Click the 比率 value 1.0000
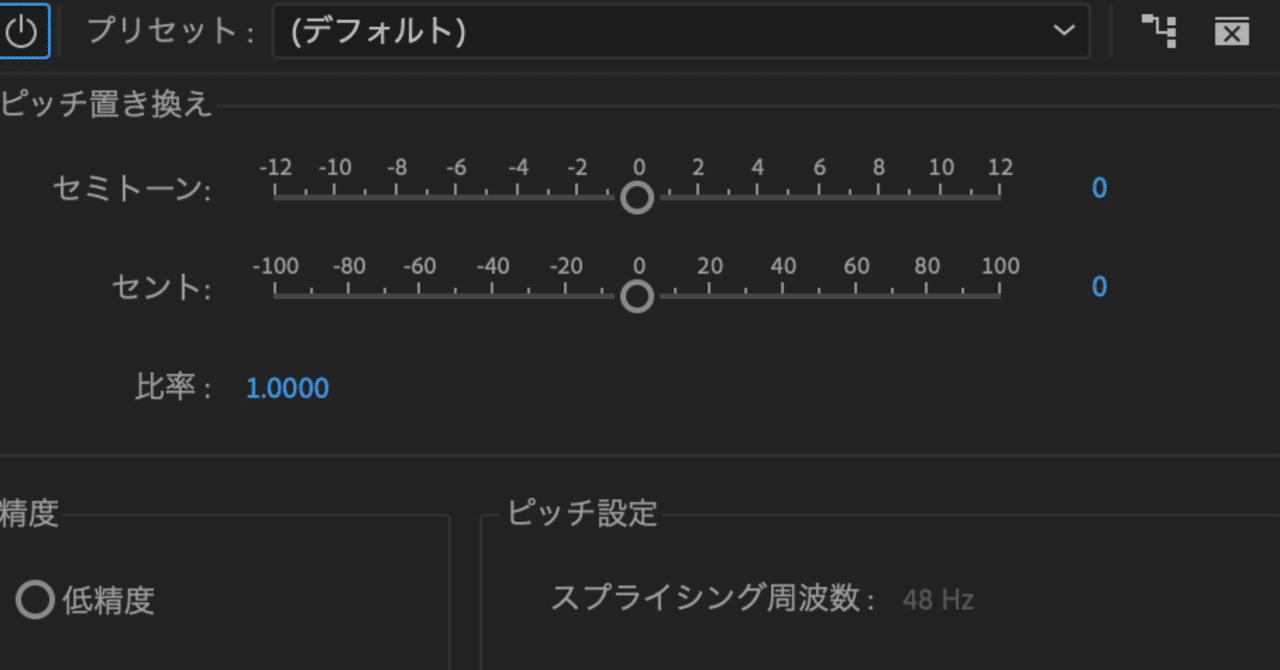Image resolution: width=1280 pixels, height=670 pixels. pyautogui.click(x=287, y=388)
